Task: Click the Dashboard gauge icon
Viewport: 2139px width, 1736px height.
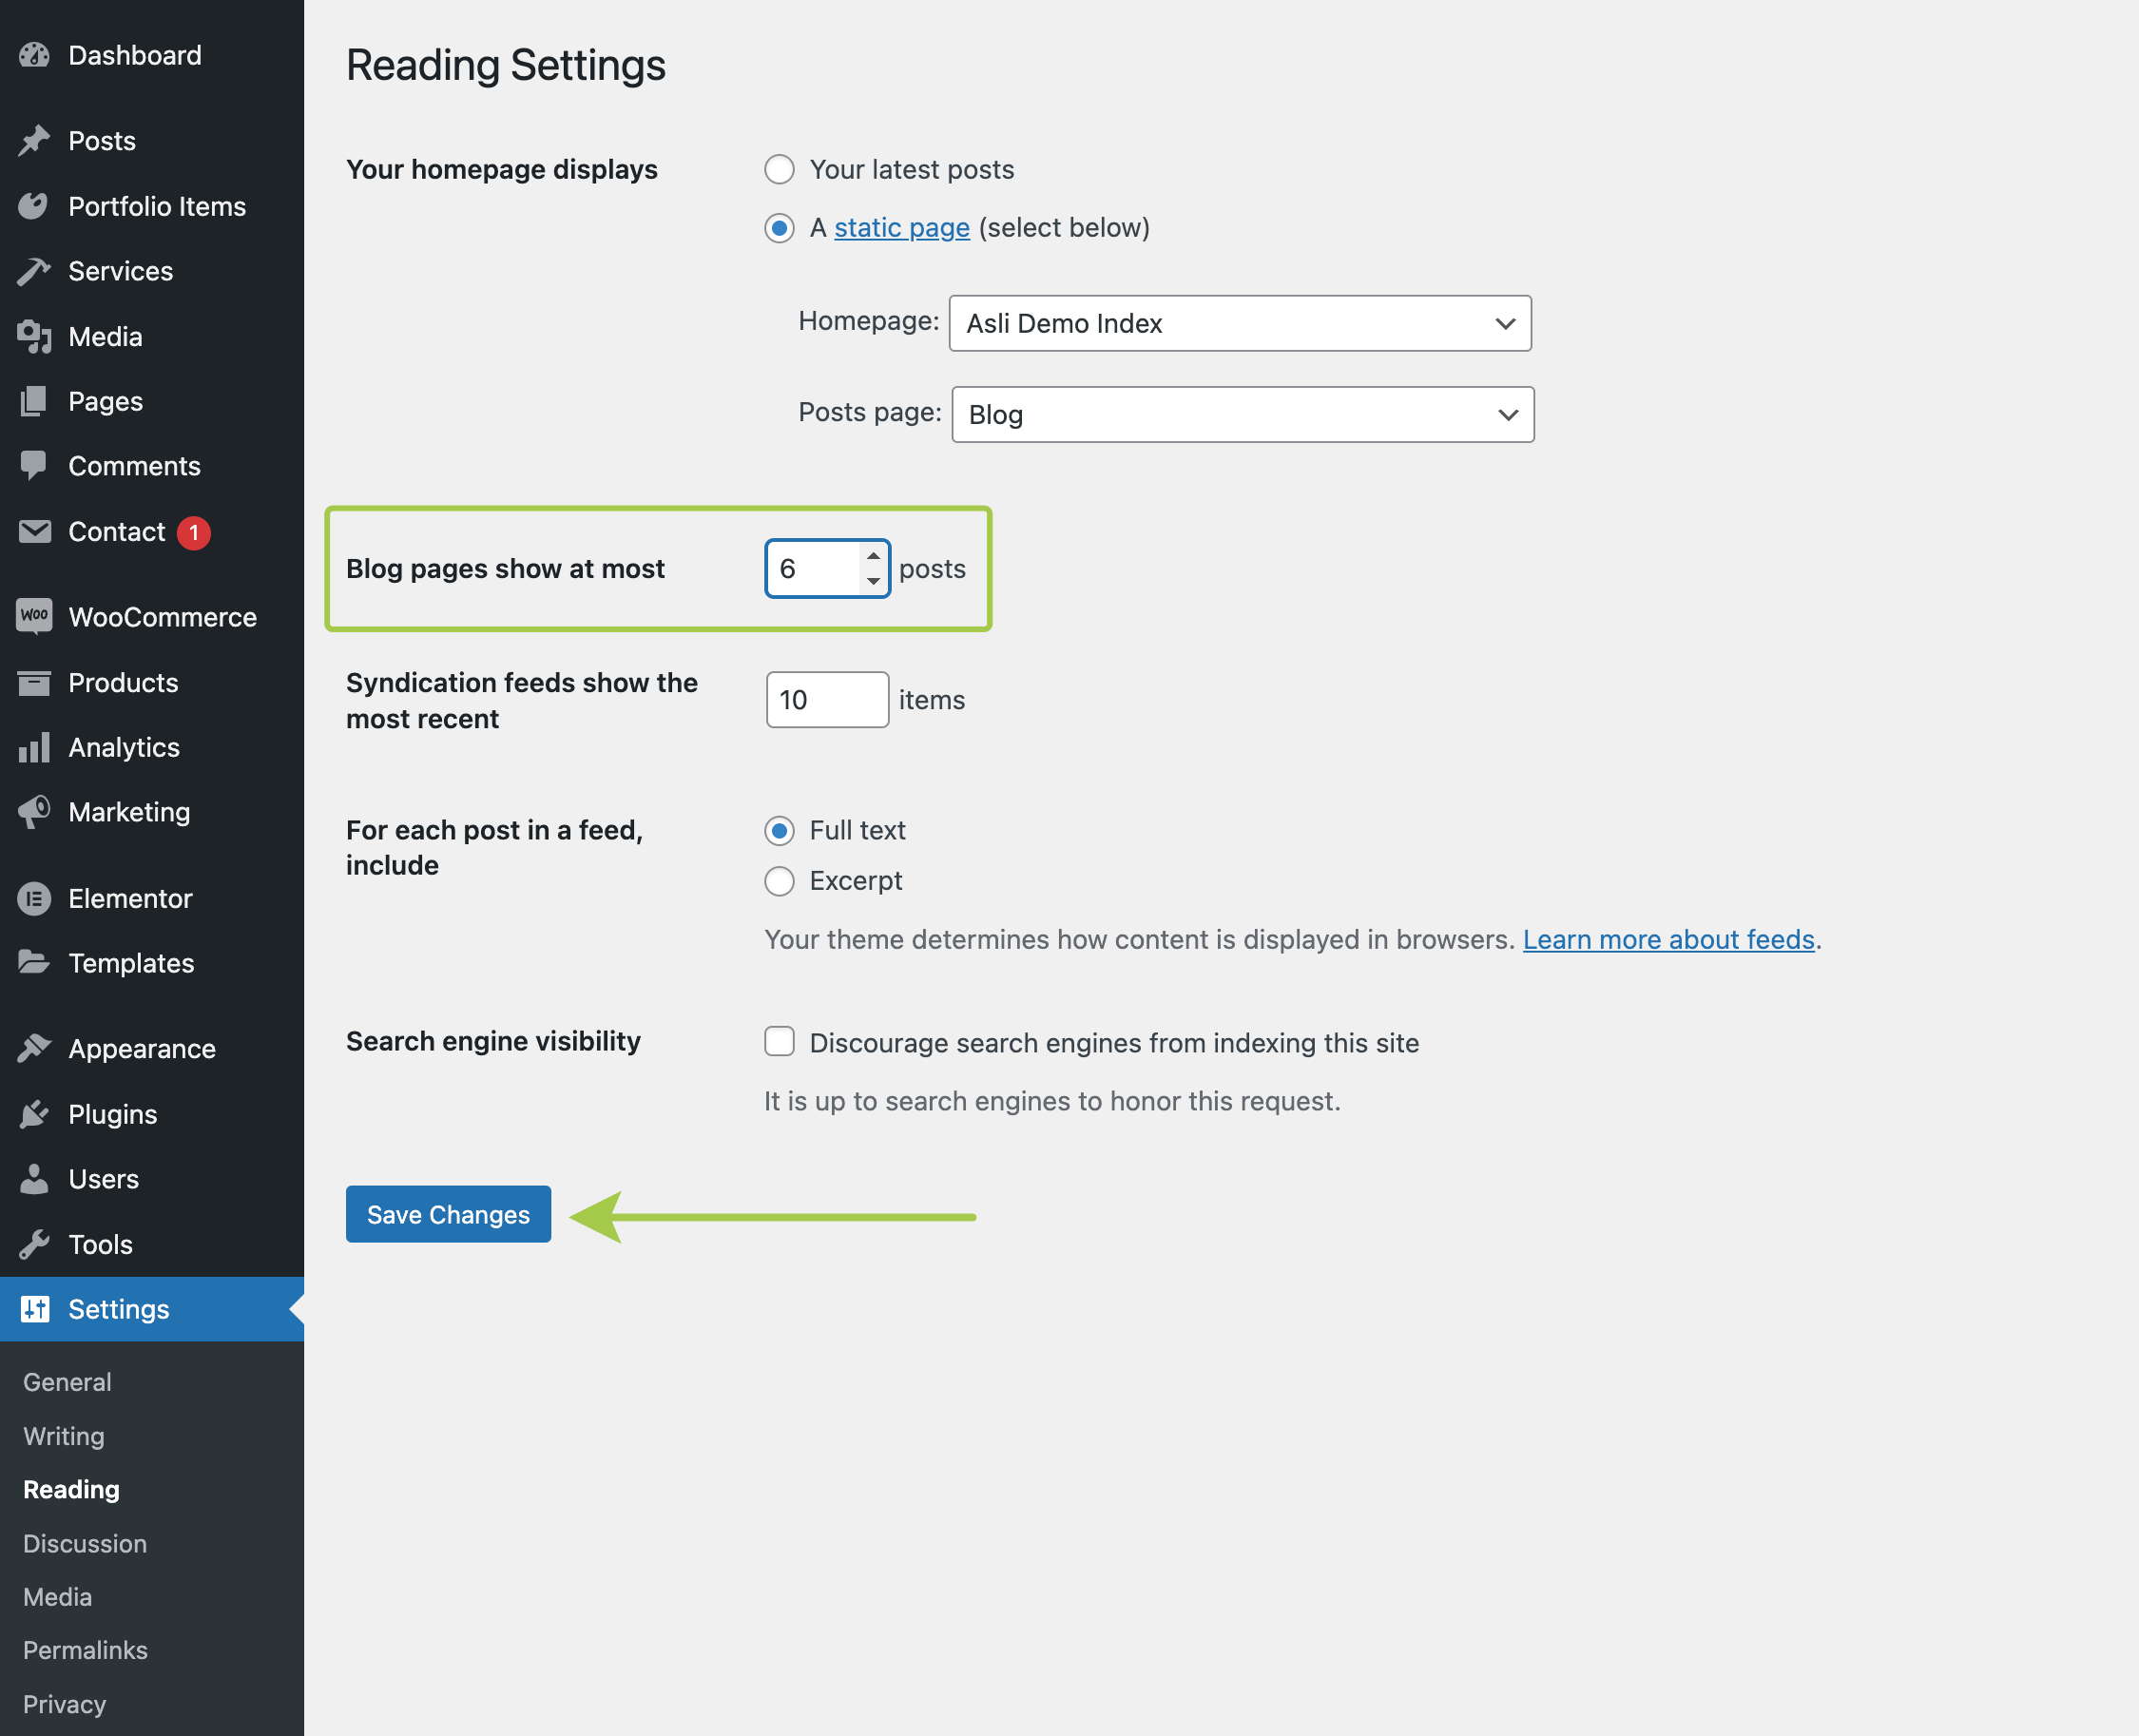Action: [34, 55]
